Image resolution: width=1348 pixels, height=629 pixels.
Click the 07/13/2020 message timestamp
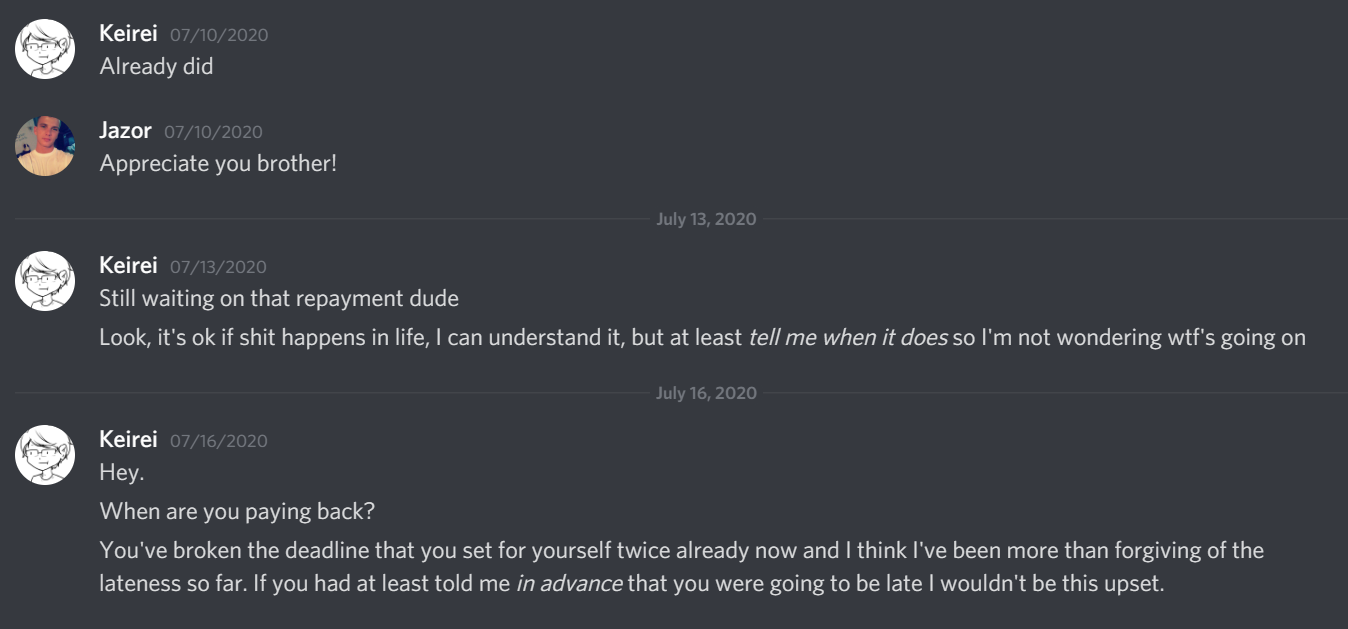click(x=219, y=267)
